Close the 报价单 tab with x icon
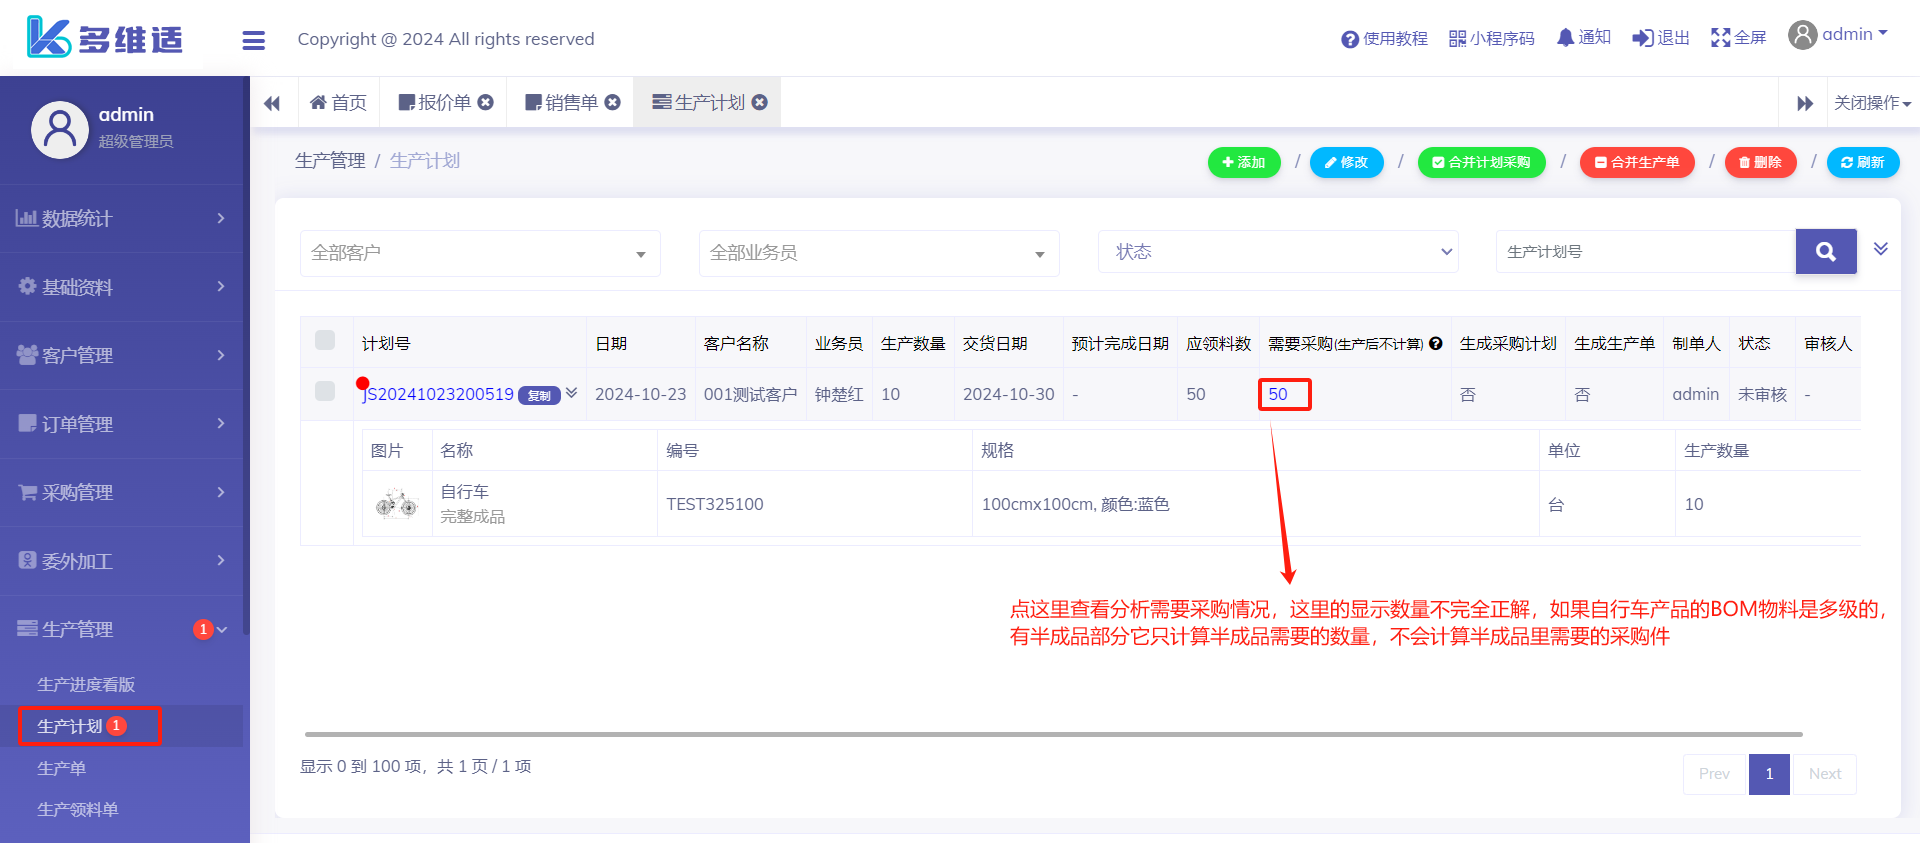This screenshot has height=843, width=1920. coord(486,102)
